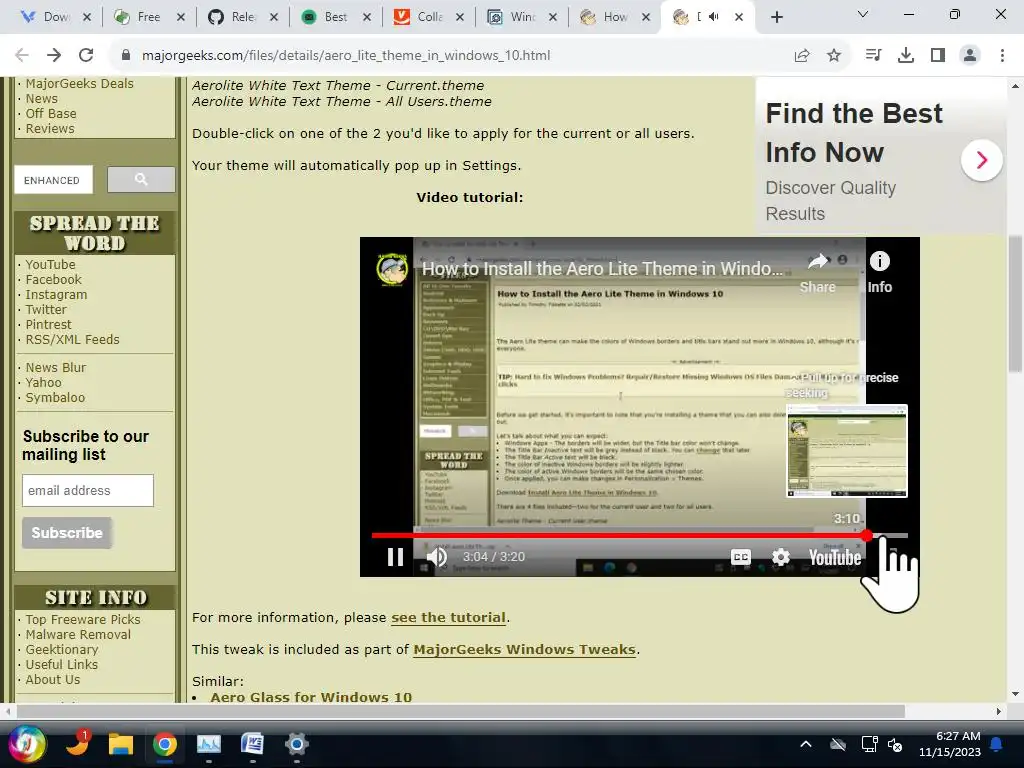Open the video Info icon
Image resolution: width=1024 pixels, height=768 pixels.
click(x=880, y=261)
